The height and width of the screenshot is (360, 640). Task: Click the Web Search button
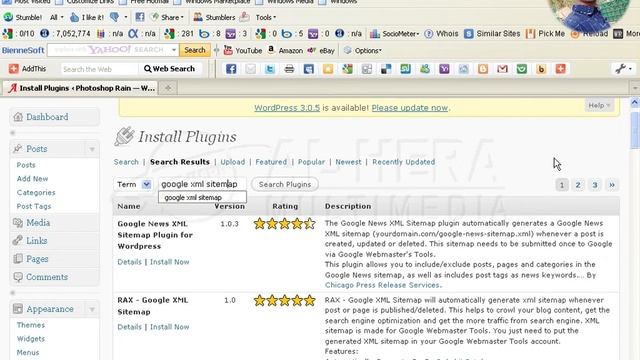pyautogui.click(x=169, y=69)
